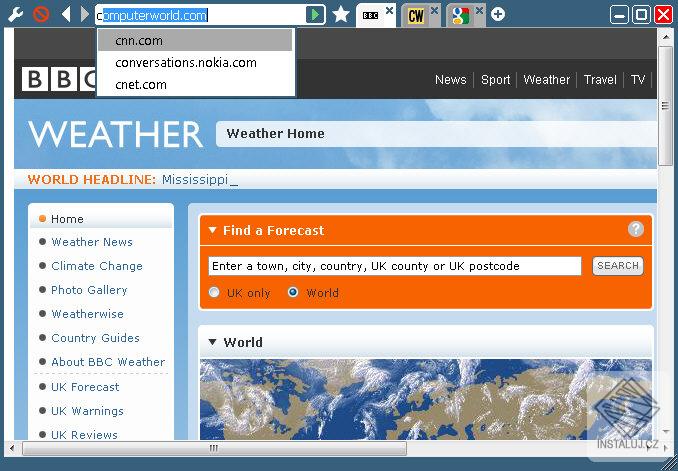Image resolution: width=678 pixels, height=471 pixels.
Task: Open the Sport section link
Action: pyautogui.click(x=496, y=80)
